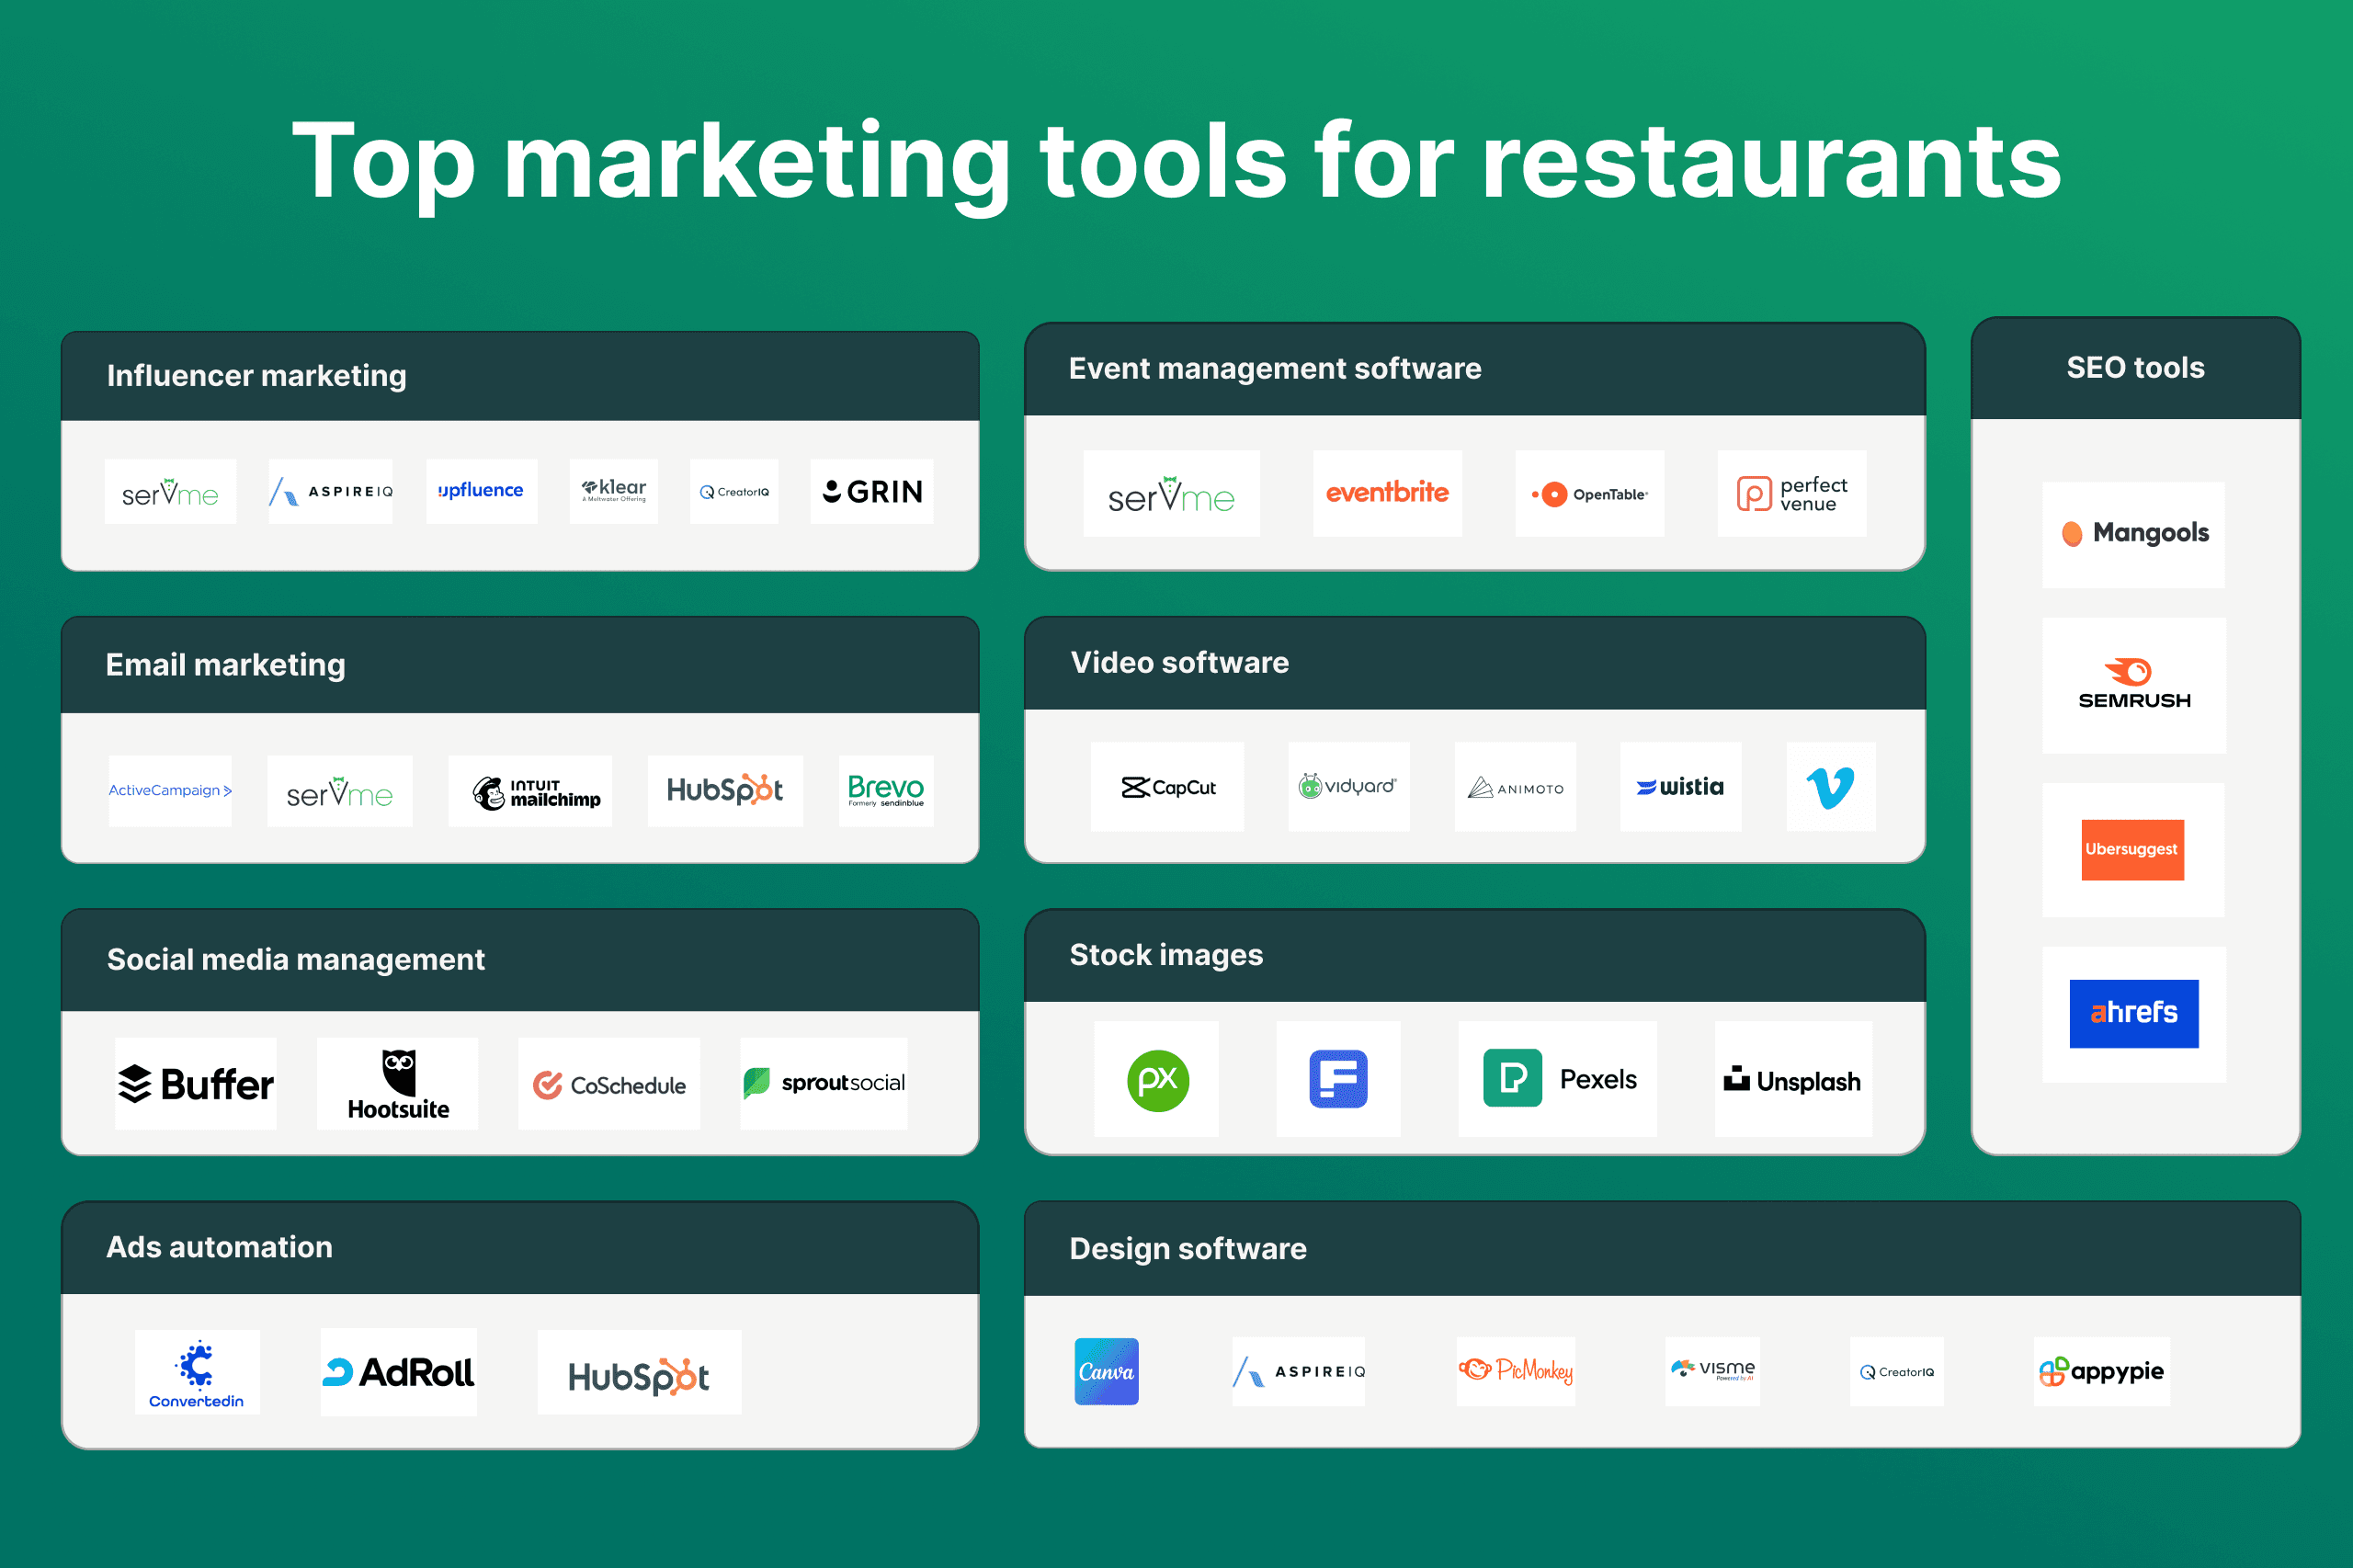This screenshot has width=2353, height=1568.
Task: Click the Brevo logo
Action: [886, 790]
